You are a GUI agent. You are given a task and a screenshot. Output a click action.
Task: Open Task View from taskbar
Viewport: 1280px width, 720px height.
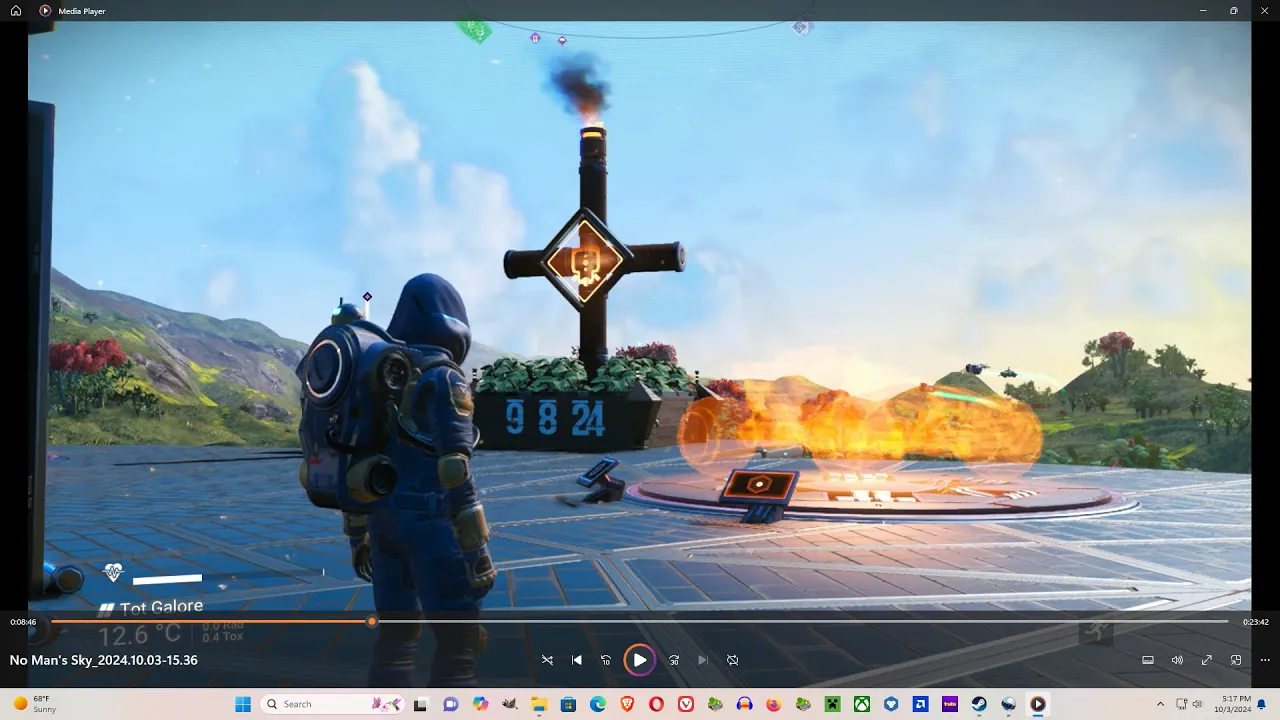(421, 704)
